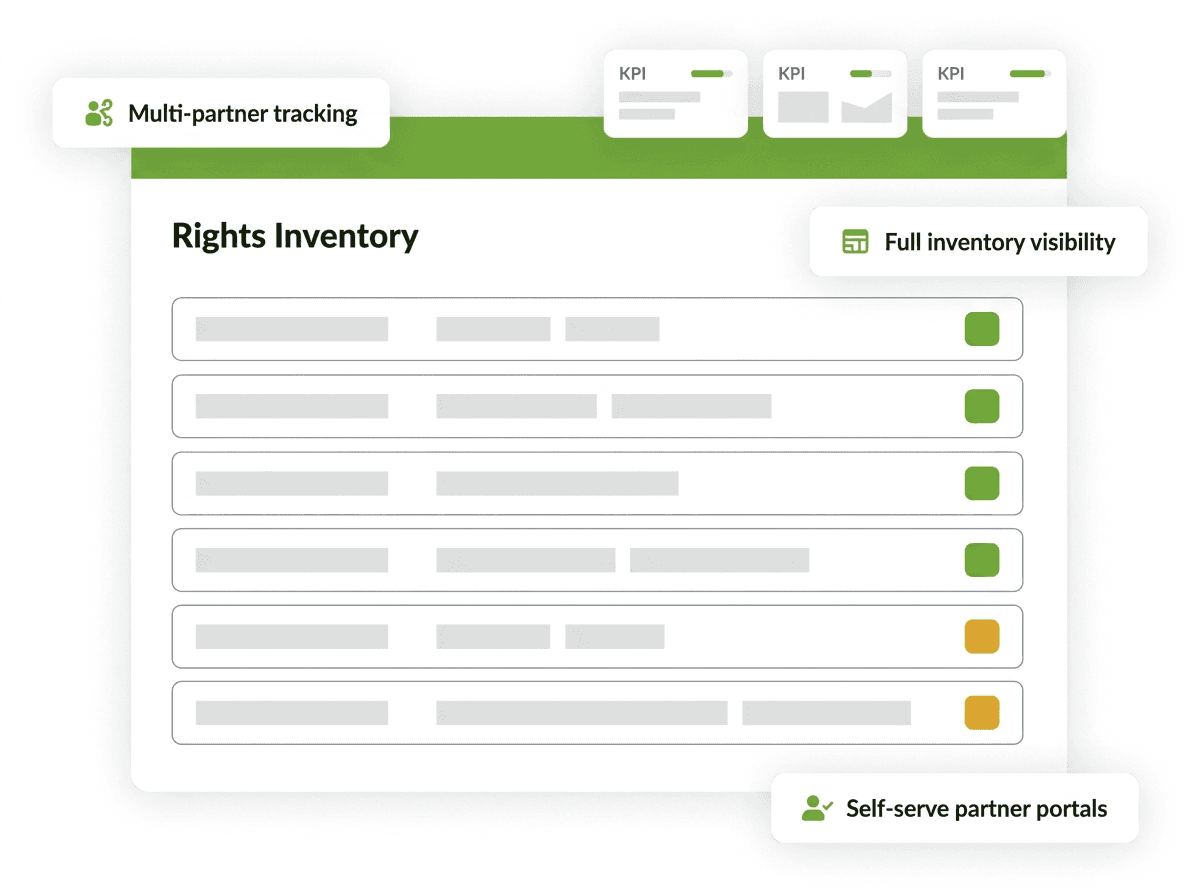Open the third KPI card
This screenshot has height=896, width=1200.
994,93
